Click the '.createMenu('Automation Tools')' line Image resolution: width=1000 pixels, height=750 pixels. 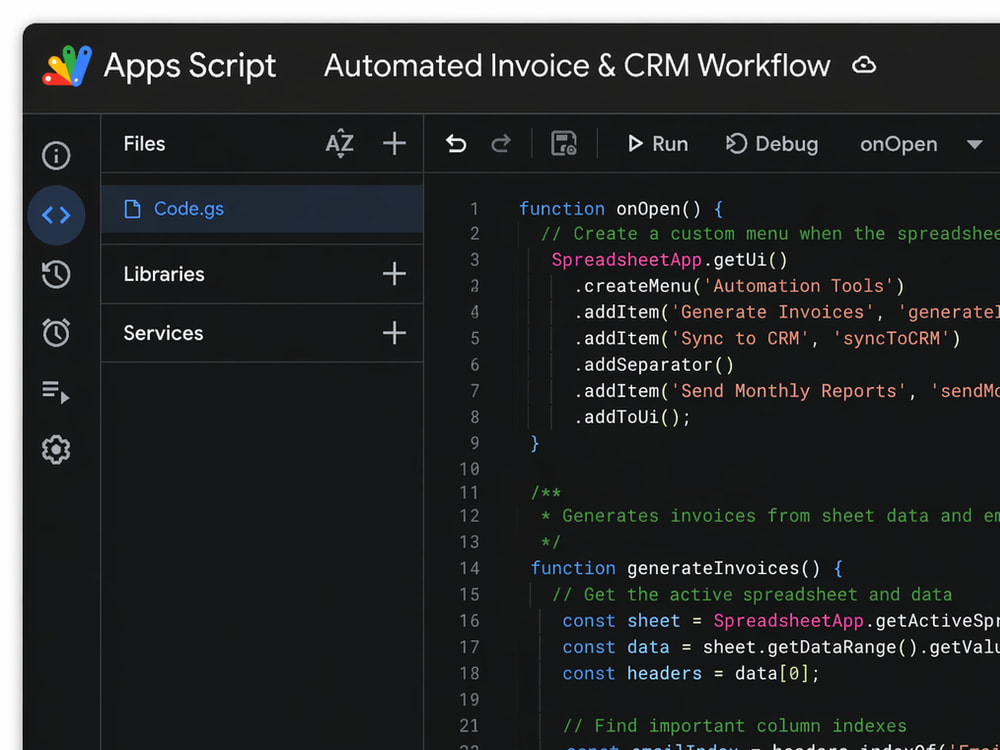click(x=739, y=286)
